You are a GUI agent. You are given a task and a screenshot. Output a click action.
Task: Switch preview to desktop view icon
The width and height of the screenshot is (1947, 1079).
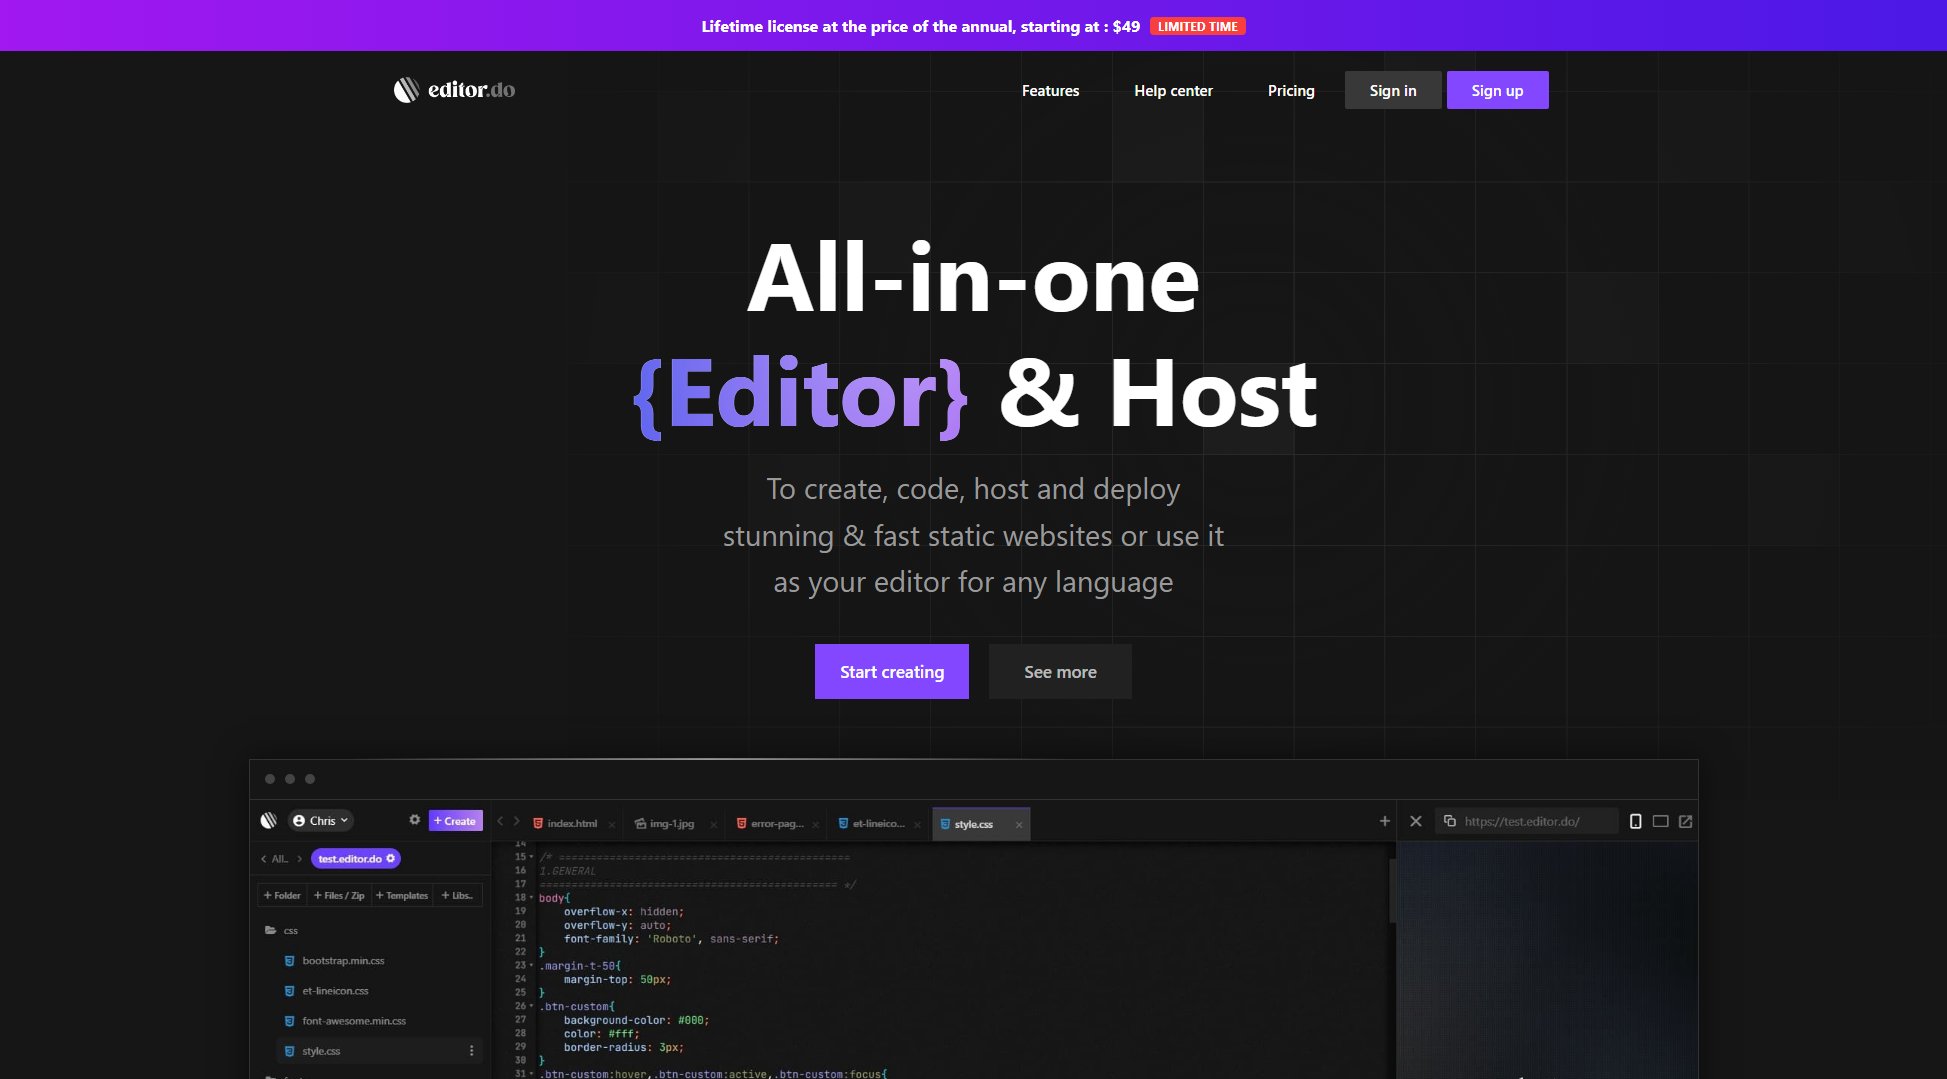click(x=1660, y=821)
